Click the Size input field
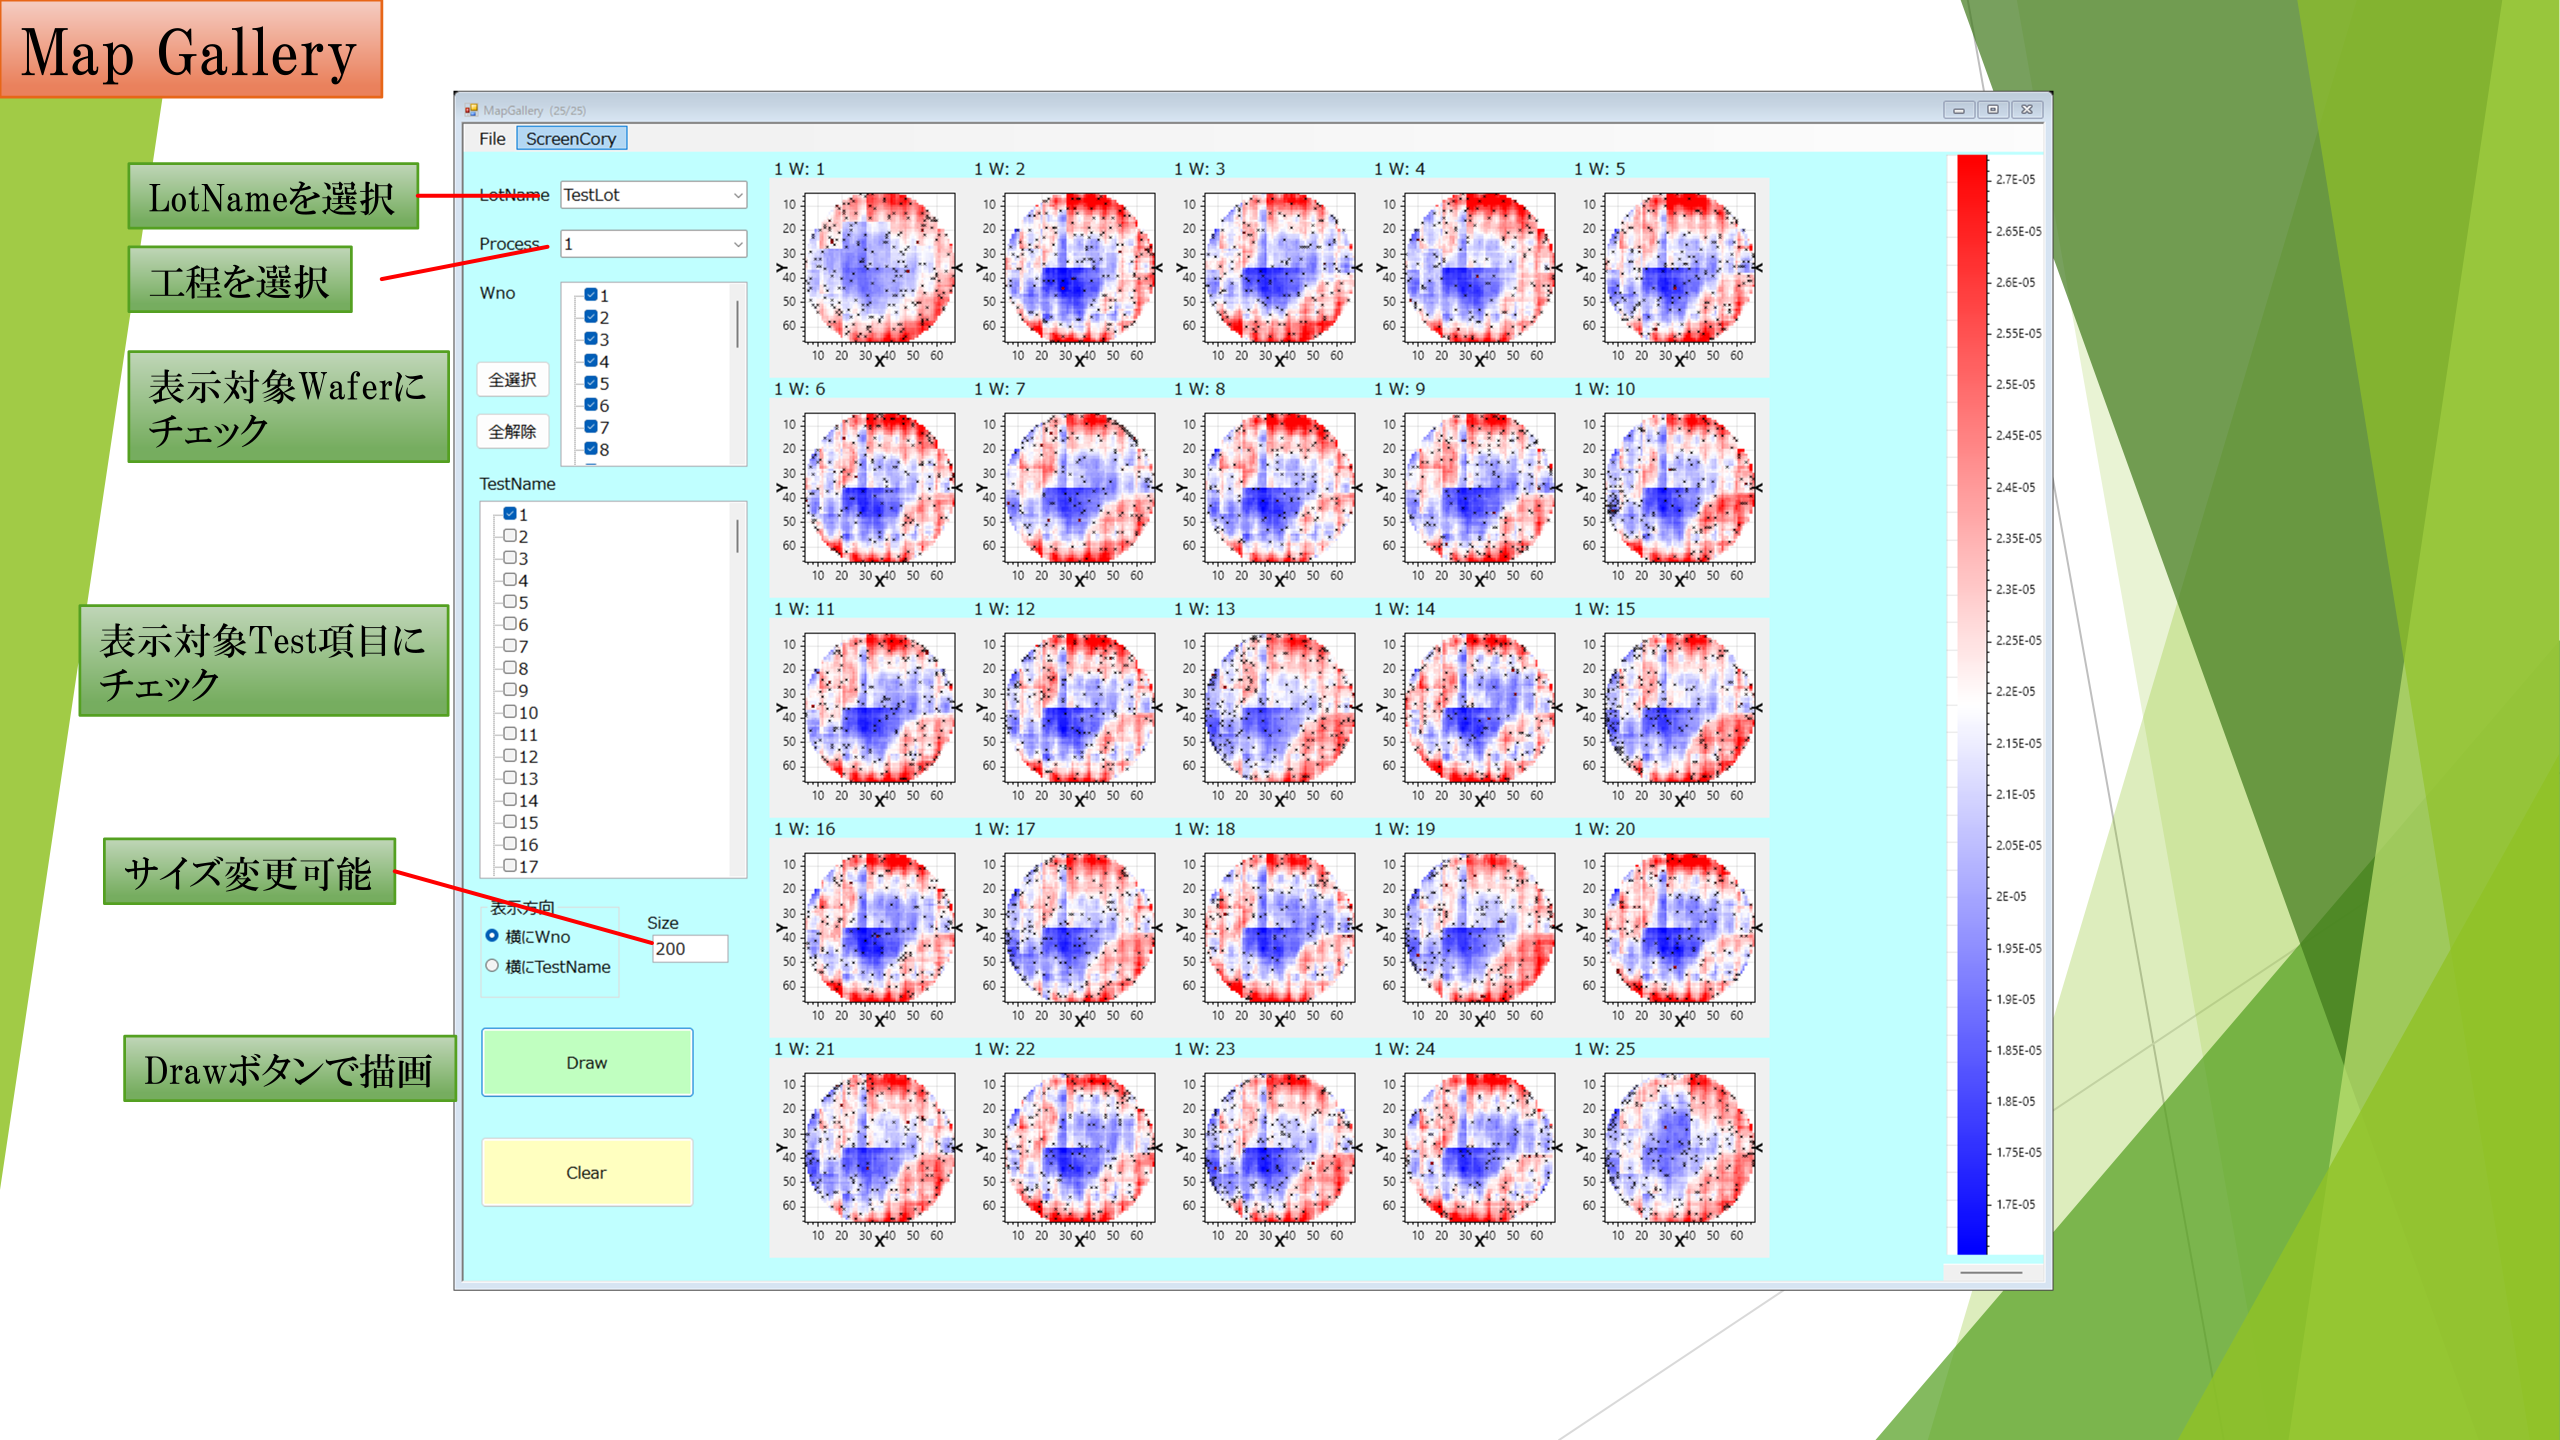The image size is (2560, 1440). [690, 949]
